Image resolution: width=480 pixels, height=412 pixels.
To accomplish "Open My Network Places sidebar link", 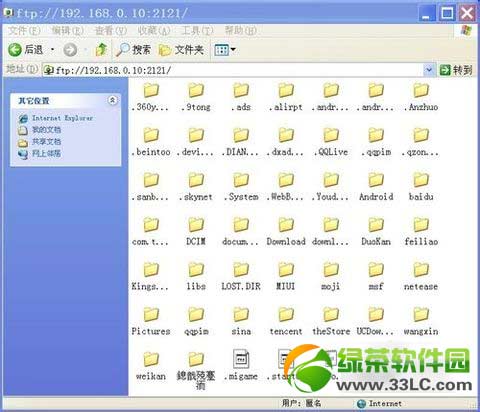I will point(40,154).
